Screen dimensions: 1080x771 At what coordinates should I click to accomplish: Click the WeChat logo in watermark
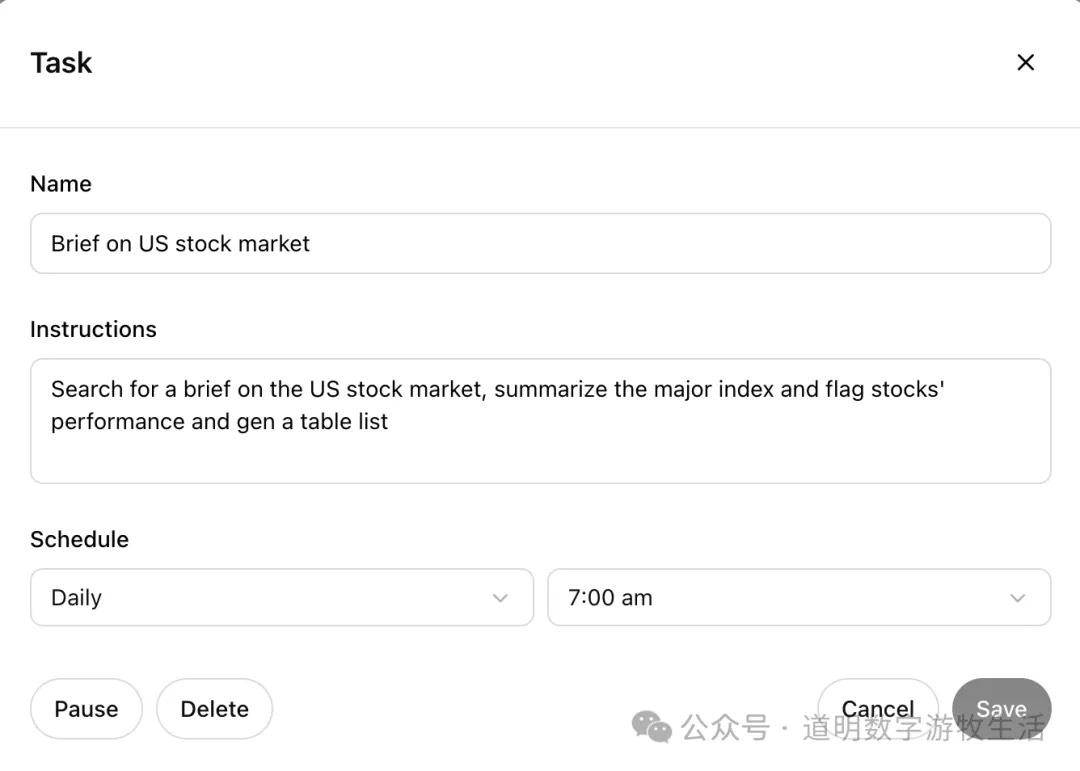coord(652,727)
